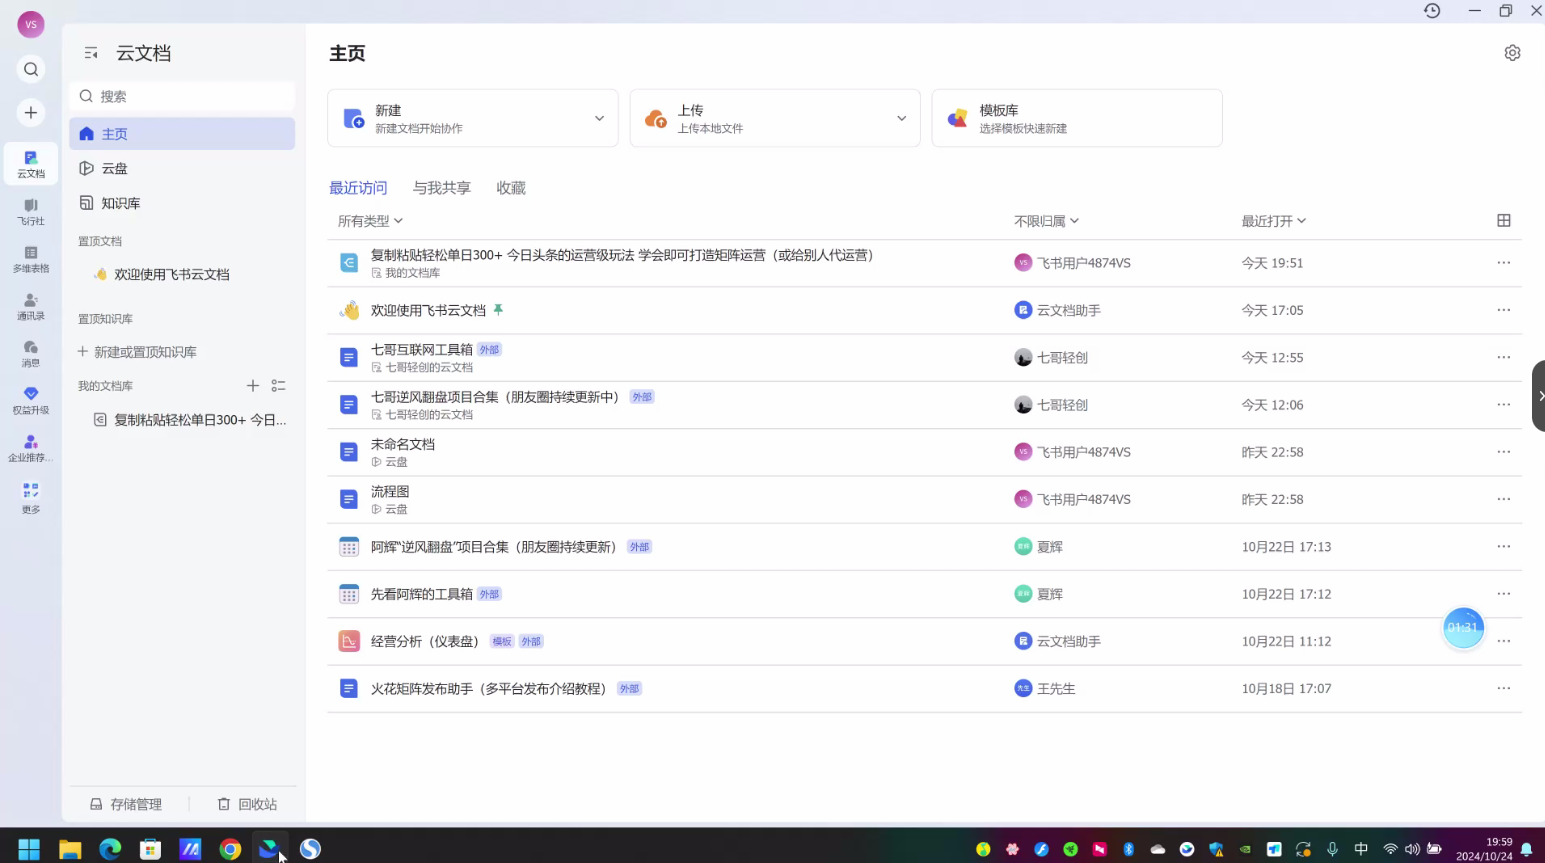
Task: Open 回收站 recycle bin
Action: click(247, 804)
